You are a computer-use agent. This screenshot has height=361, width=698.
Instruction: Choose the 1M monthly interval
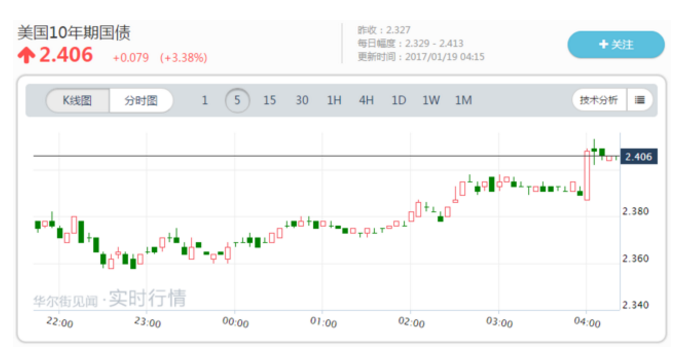(x=463, y=100)
